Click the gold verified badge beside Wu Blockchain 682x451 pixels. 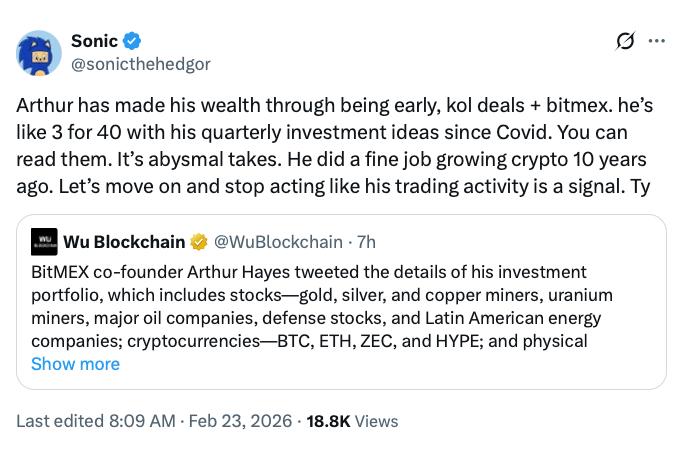pos(200,242)
